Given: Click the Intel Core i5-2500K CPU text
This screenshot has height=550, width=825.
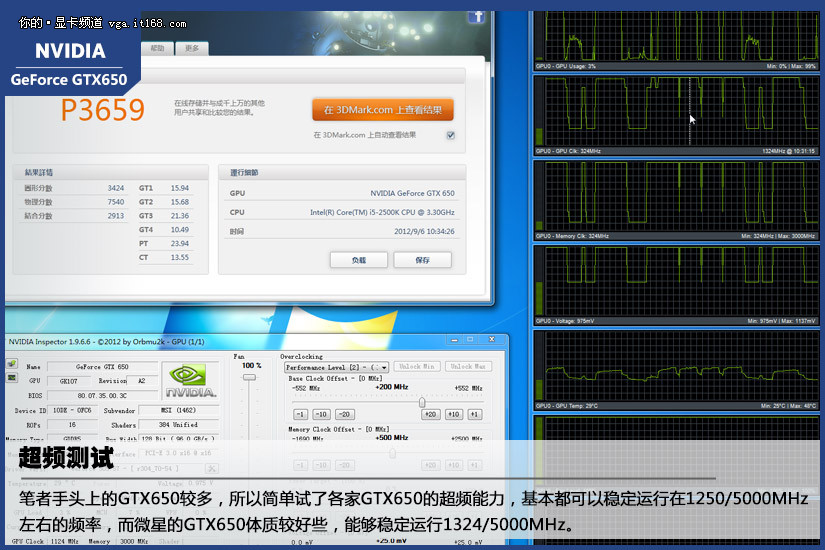Looking at the screenshot, I should [382, 212].
